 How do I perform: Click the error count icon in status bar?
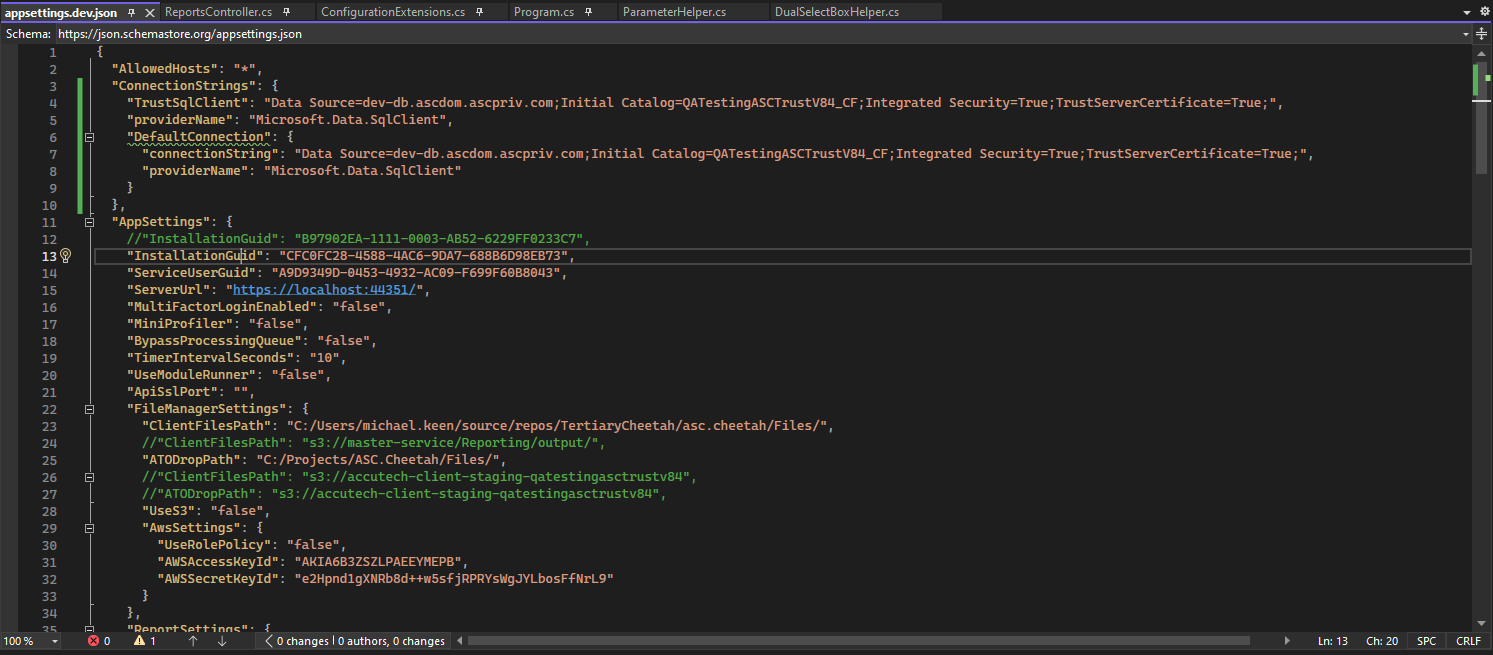pos(94,641)
